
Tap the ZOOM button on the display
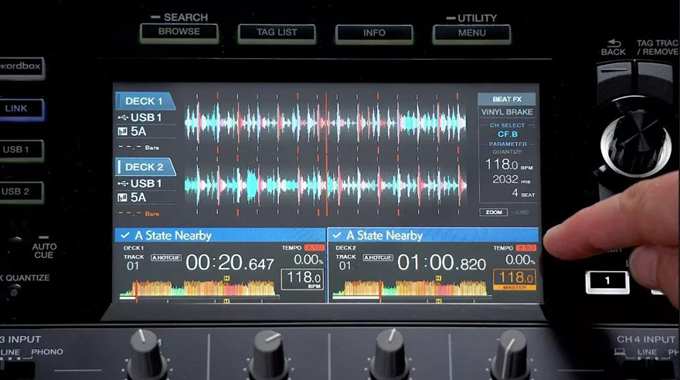(x=494, y=212)
